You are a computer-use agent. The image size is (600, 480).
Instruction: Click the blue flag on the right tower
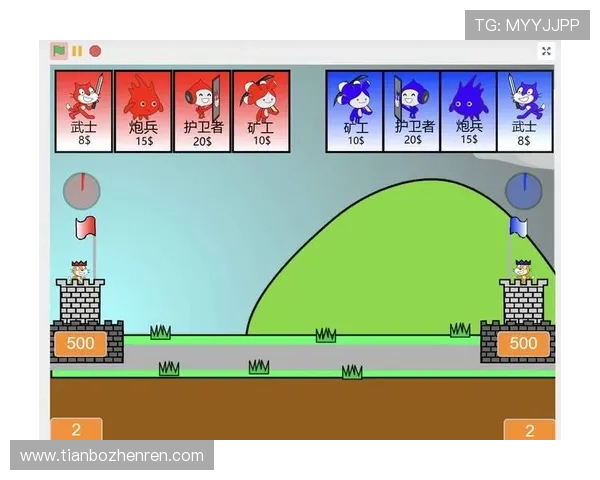coord(518,226)
